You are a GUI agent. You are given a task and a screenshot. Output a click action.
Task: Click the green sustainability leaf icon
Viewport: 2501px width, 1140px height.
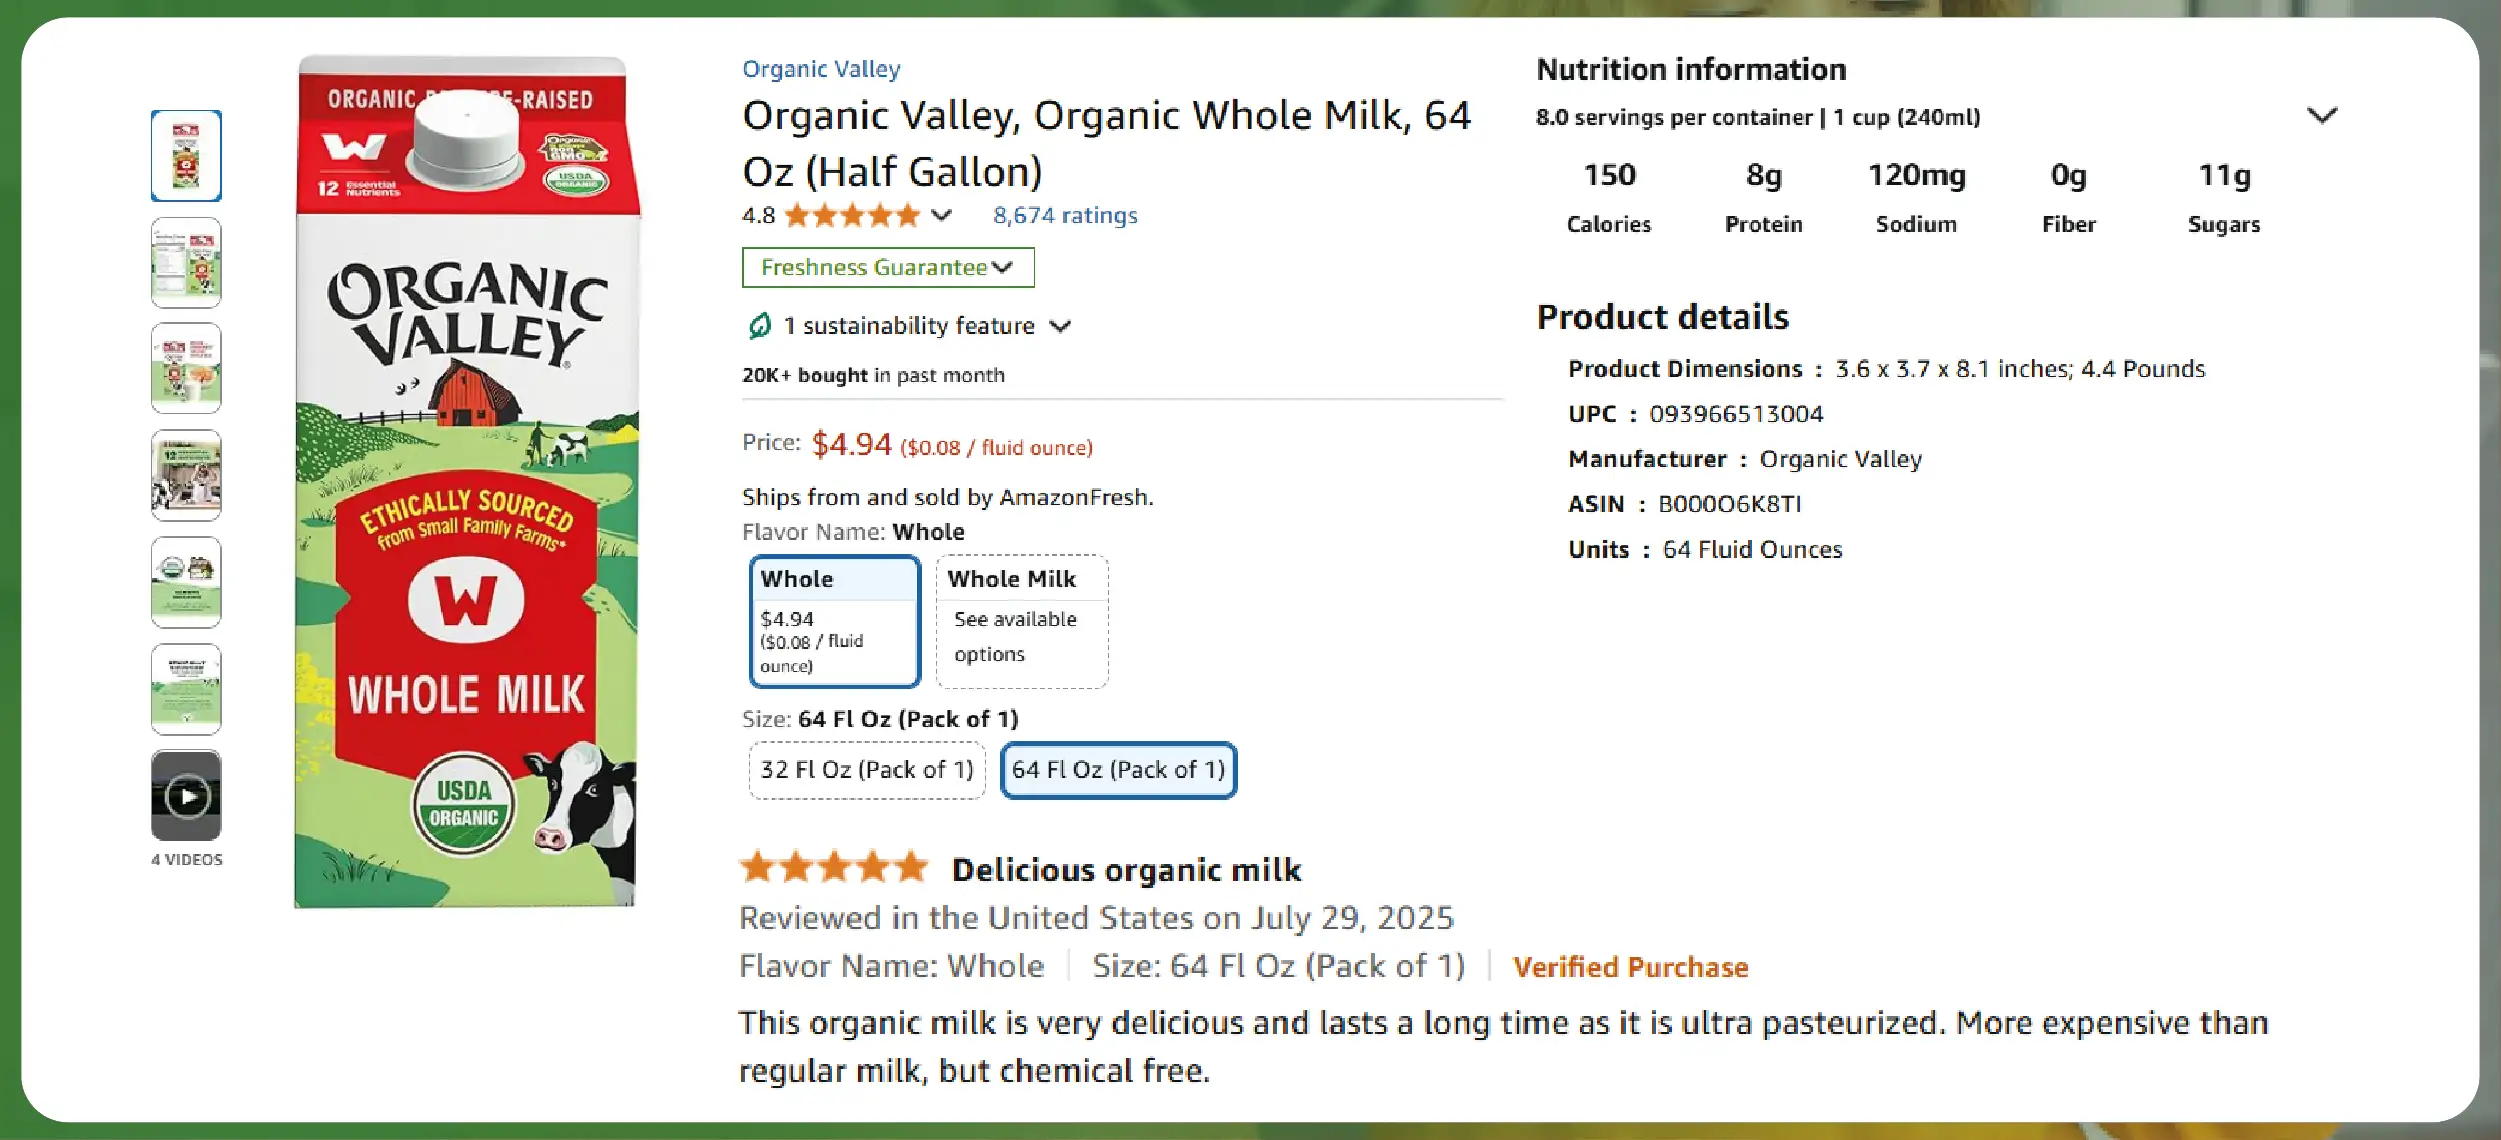point(760,326)
